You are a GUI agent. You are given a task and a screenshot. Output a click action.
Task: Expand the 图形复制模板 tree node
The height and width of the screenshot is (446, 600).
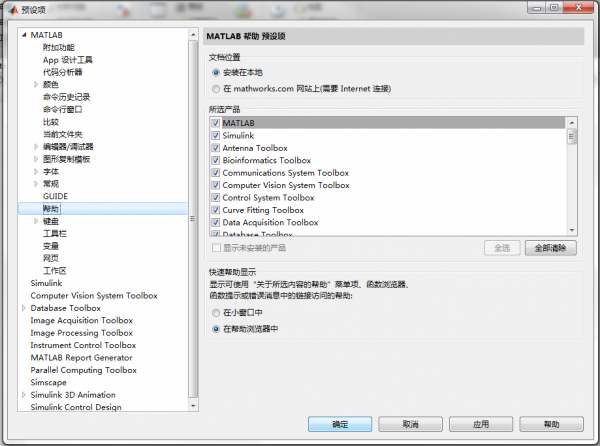point(36,159)
